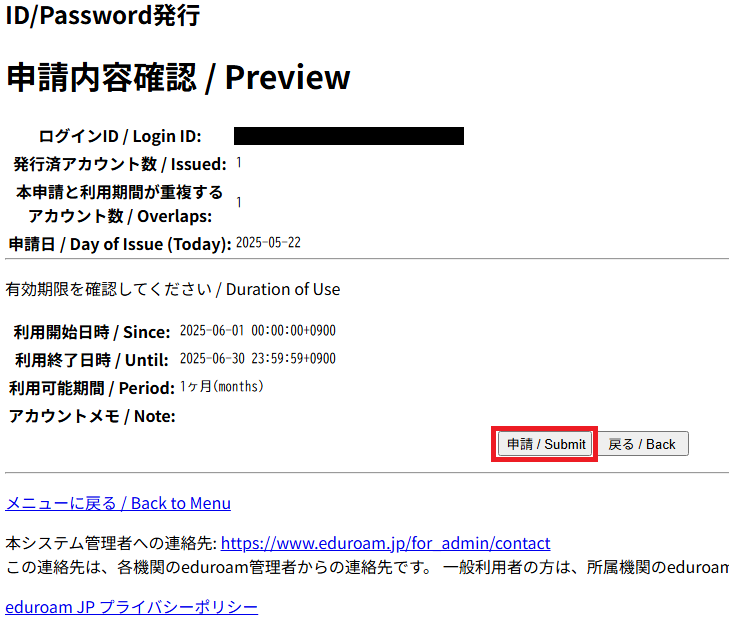The width and height of the screenshot is (729, 626).
Task: Click the ログインID / Login ID label
Action: [x=120, y=136]
